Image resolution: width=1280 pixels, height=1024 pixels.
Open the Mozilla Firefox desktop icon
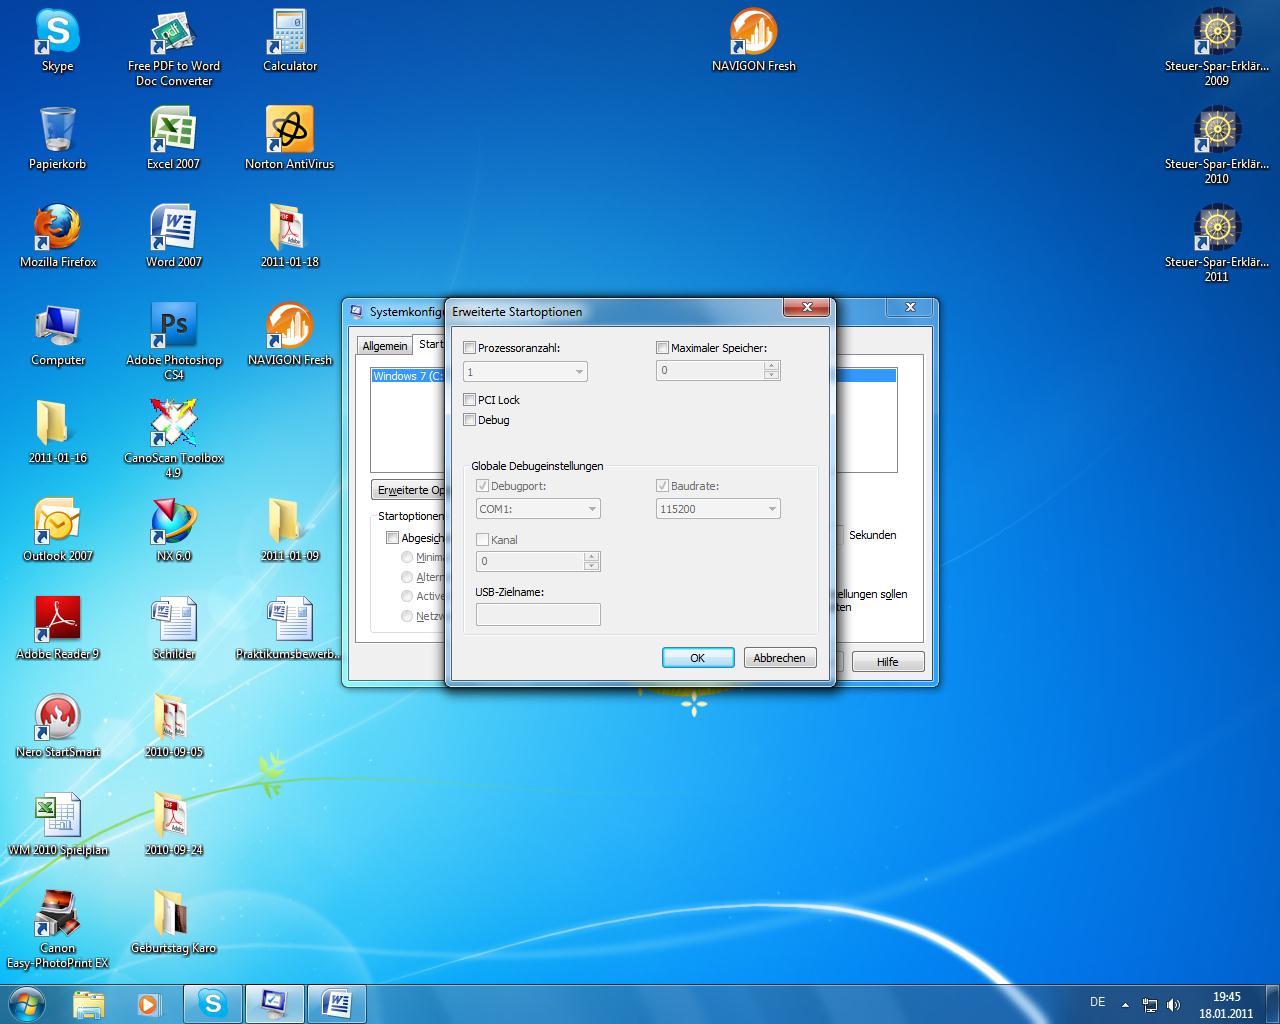tap(58, 236)
